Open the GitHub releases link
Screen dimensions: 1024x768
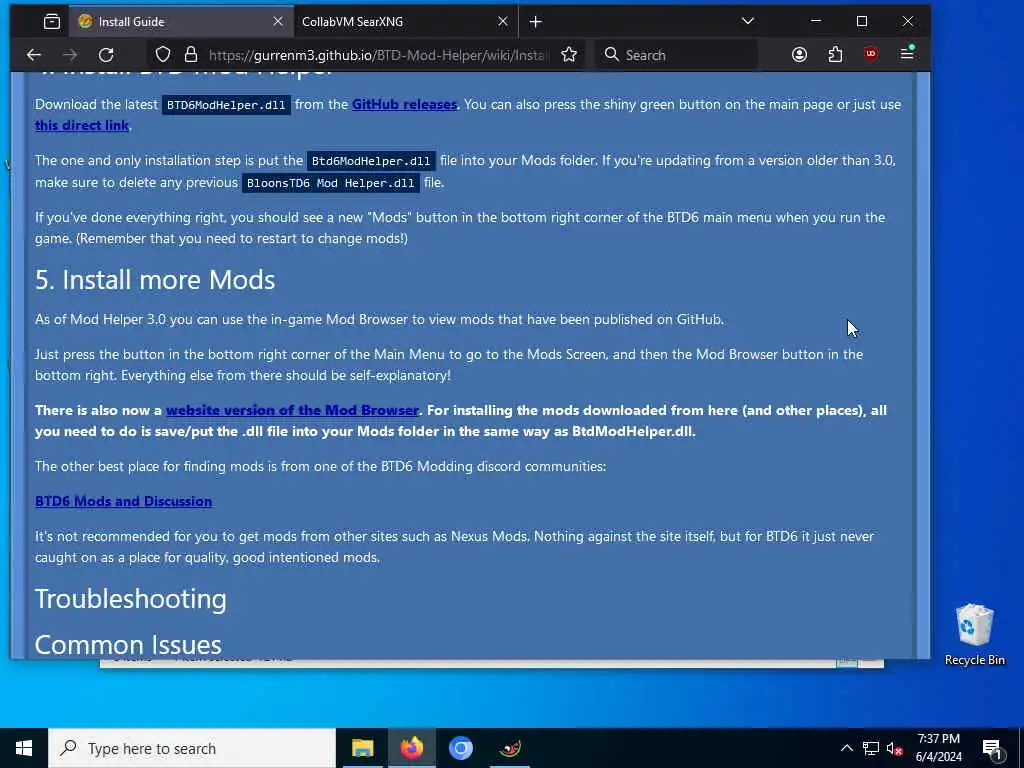pyautogui.click(x=404, y=104)
